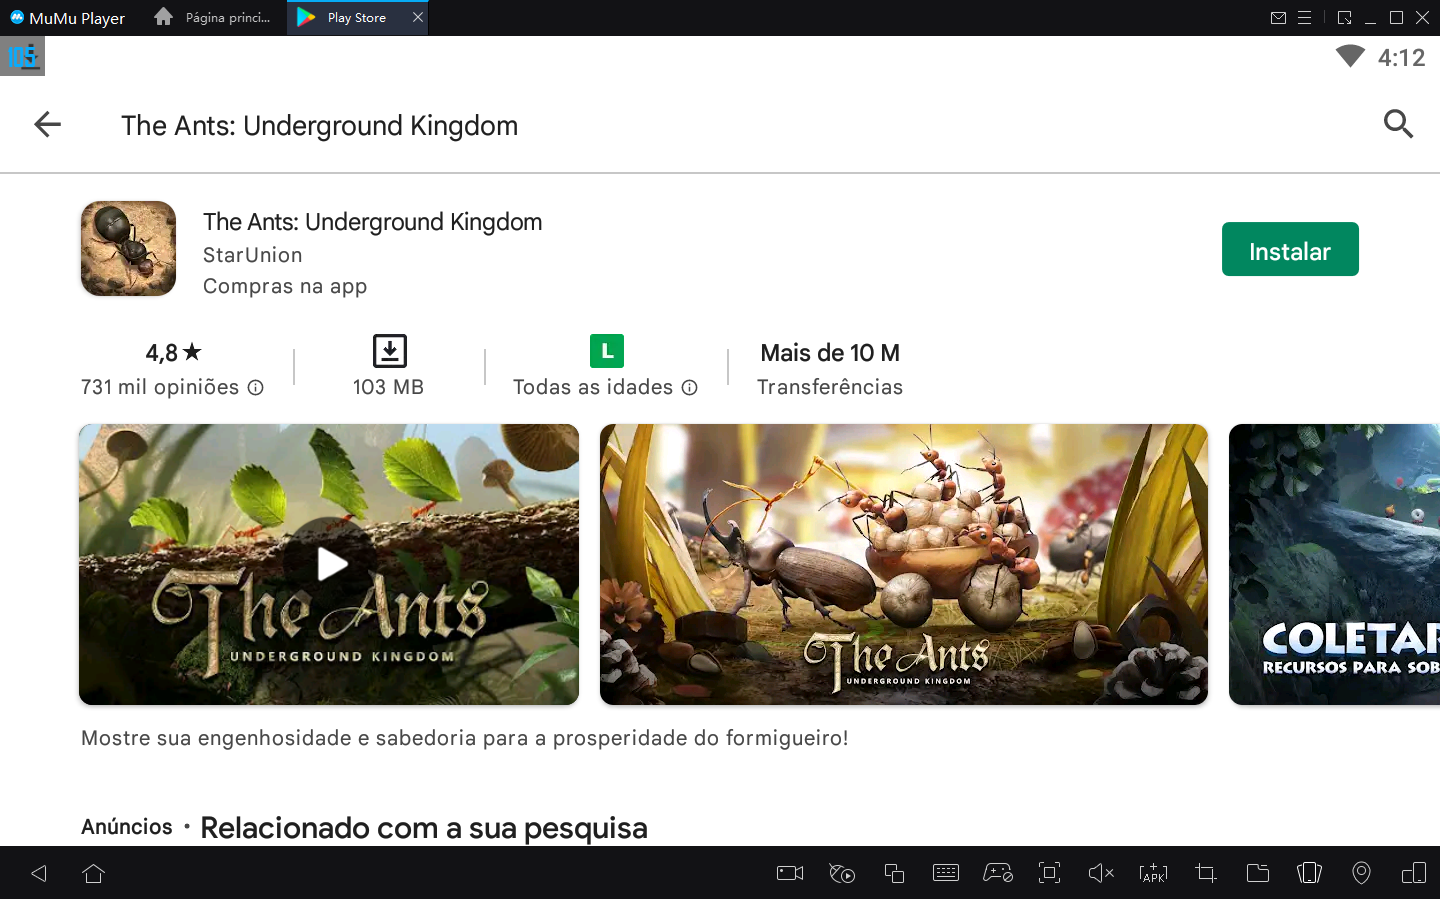Screen dimensions: 1440x899
Task: Click the green L age rating badge
Action: click(607, 351)
